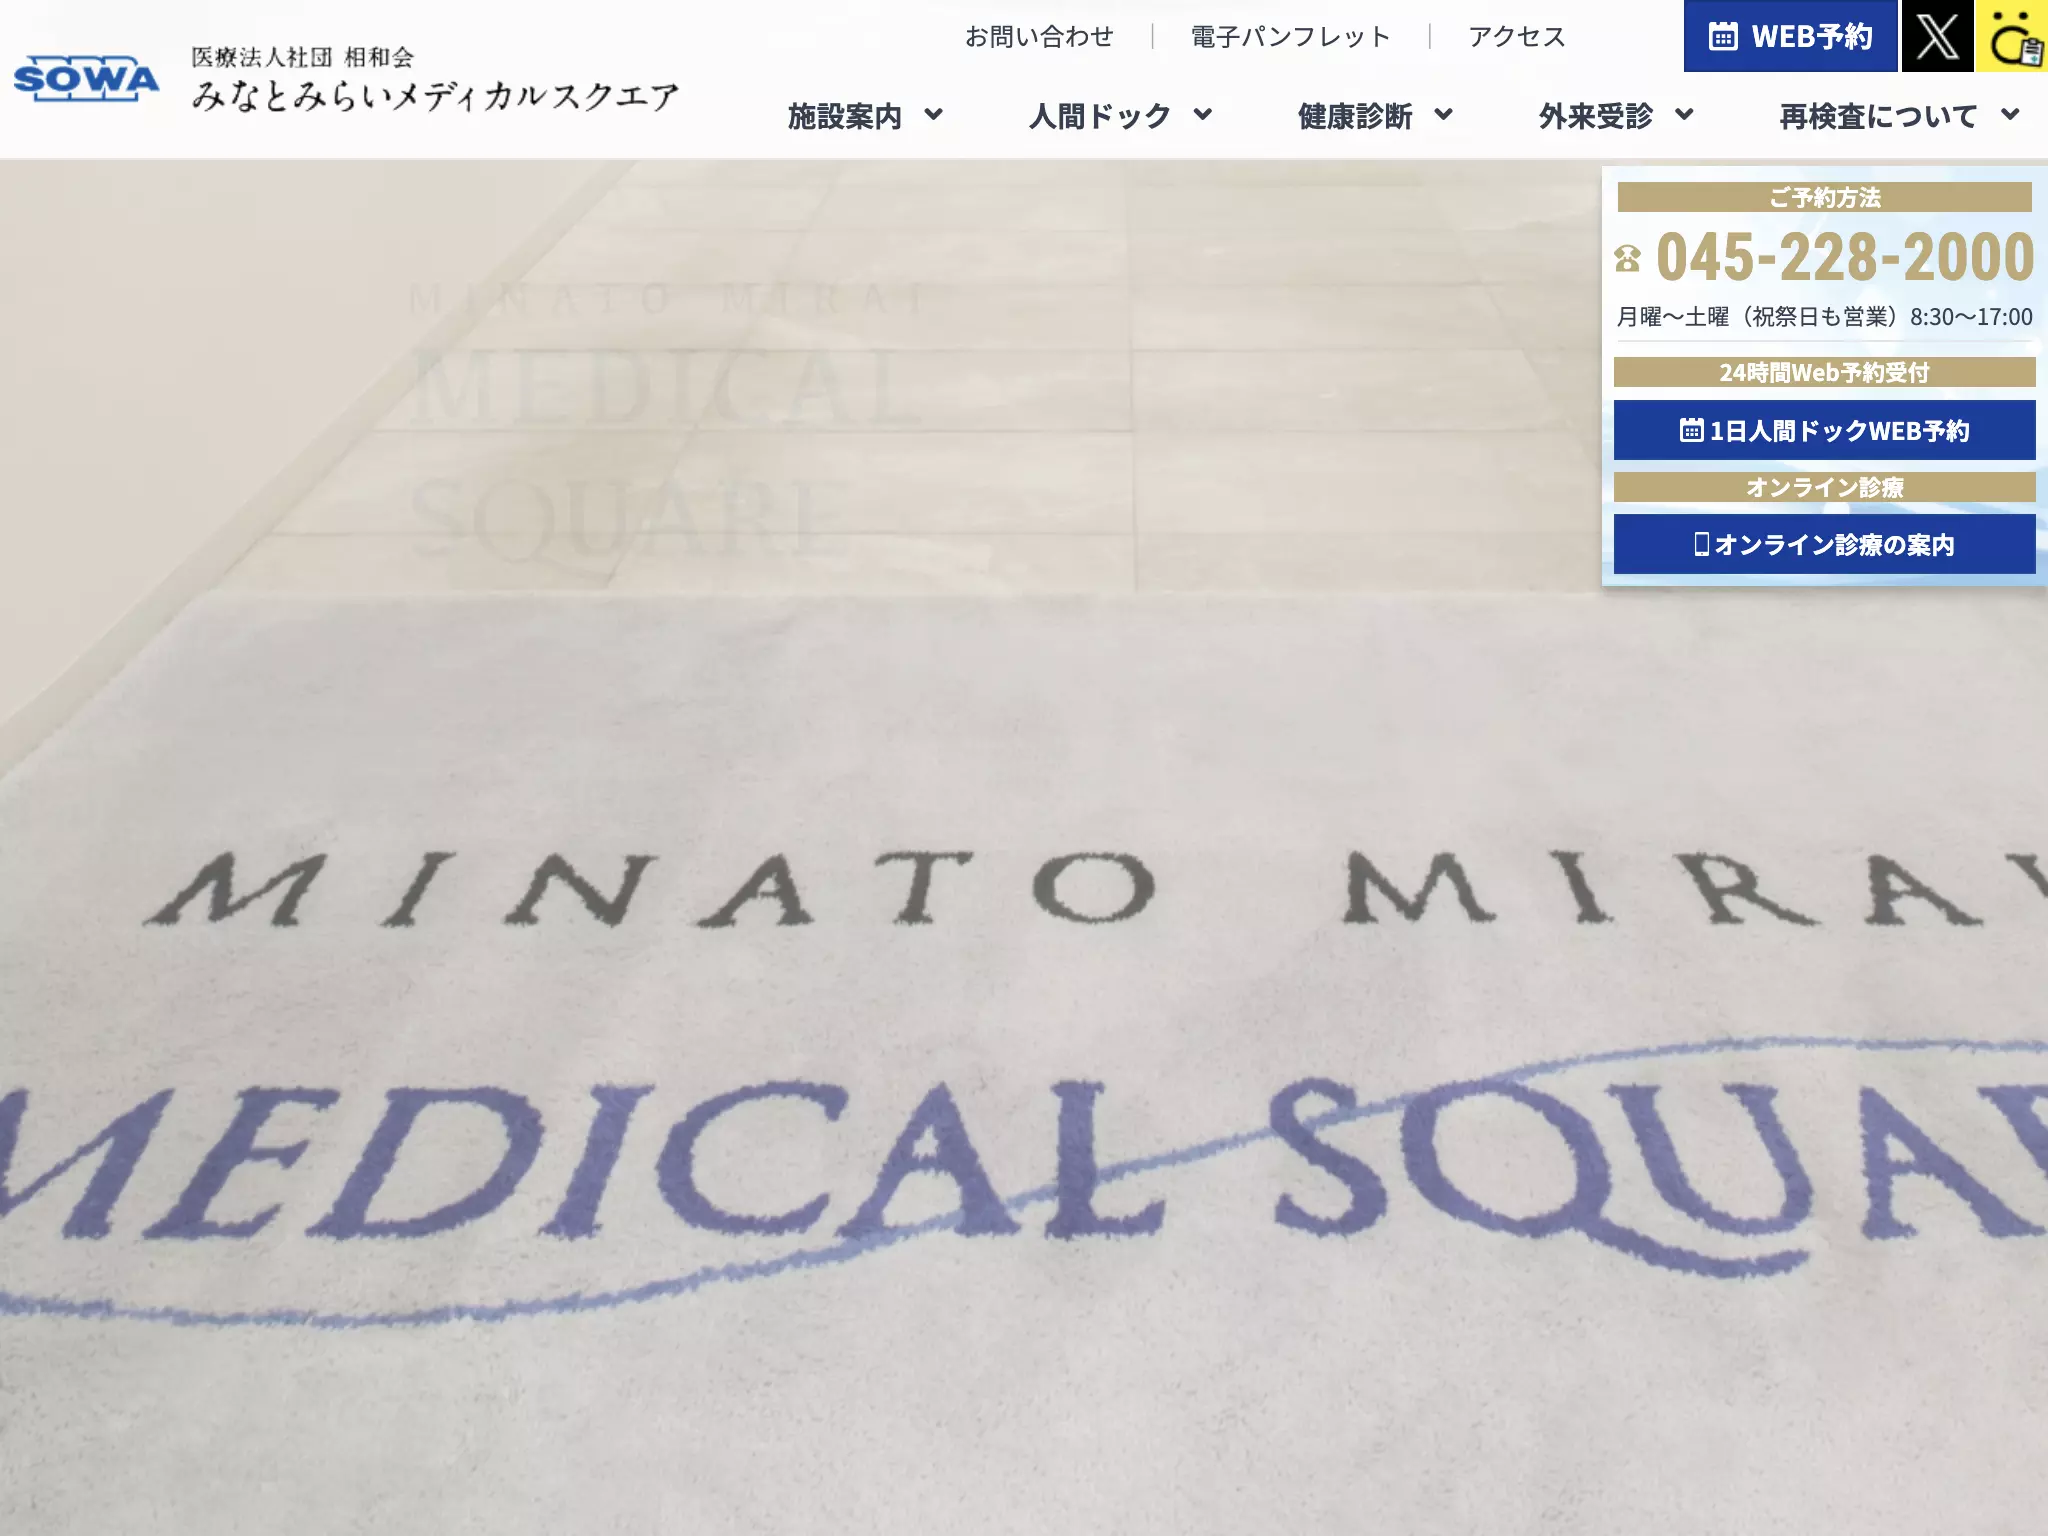Viewport: 2048px width, 1536px height.
Task: Open the 人間ドック menu item
Action: (x=1100, y=116)
